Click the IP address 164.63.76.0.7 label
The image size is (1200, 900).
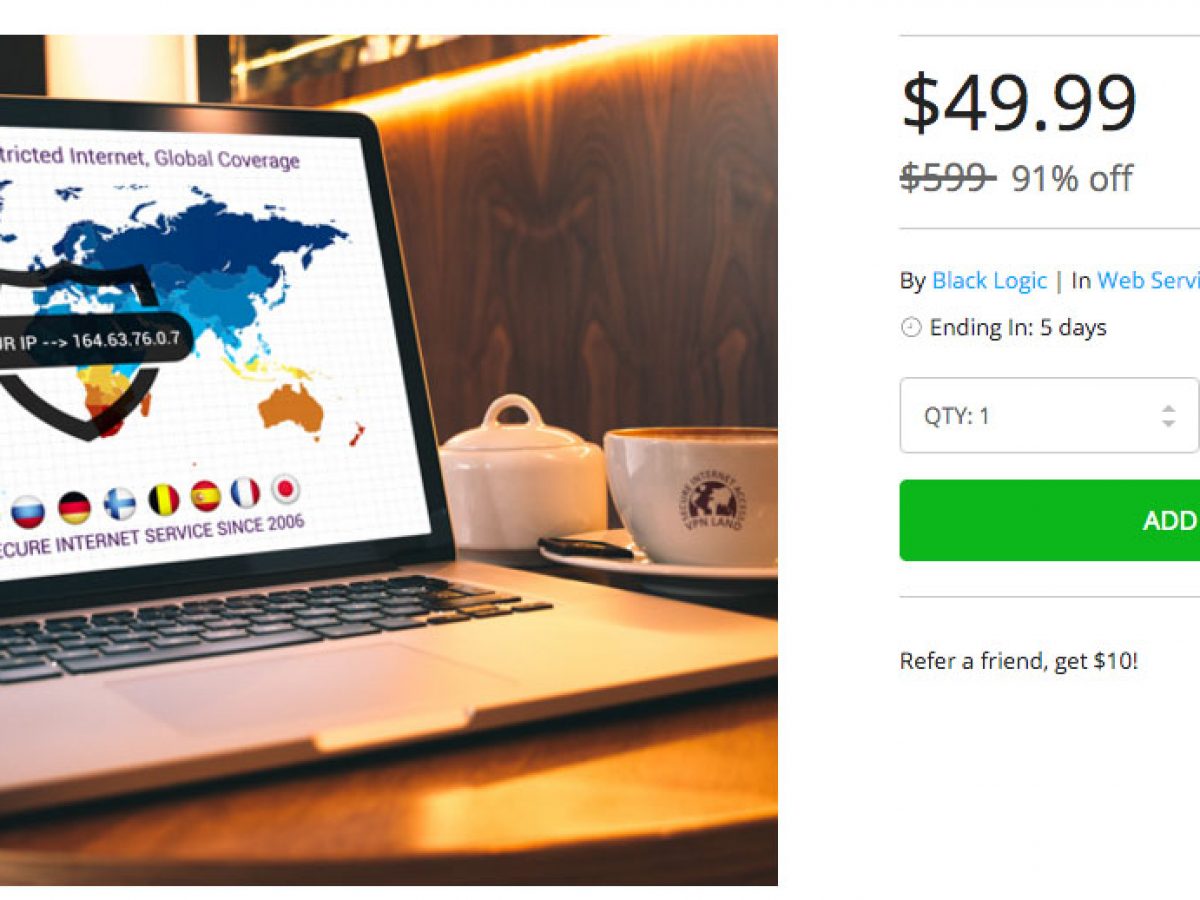click(125, 338)
